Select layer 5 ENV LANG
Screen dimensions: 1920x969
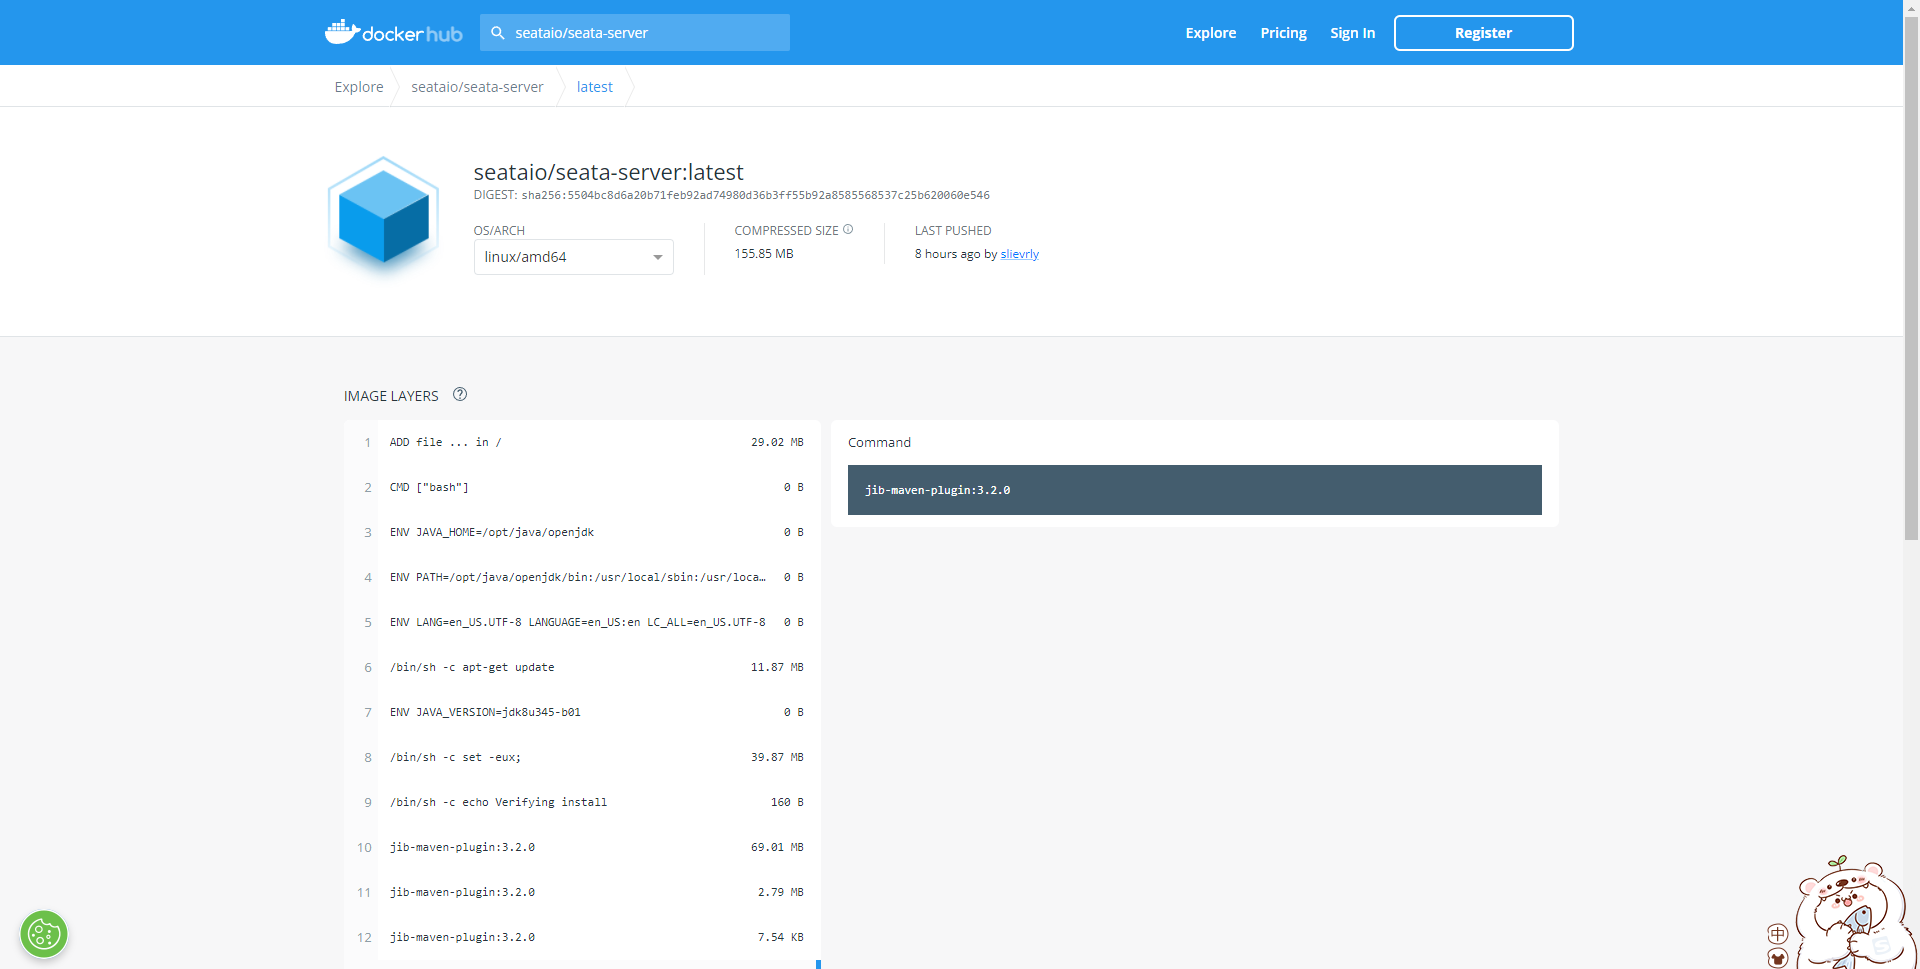(x=582, y=622)
